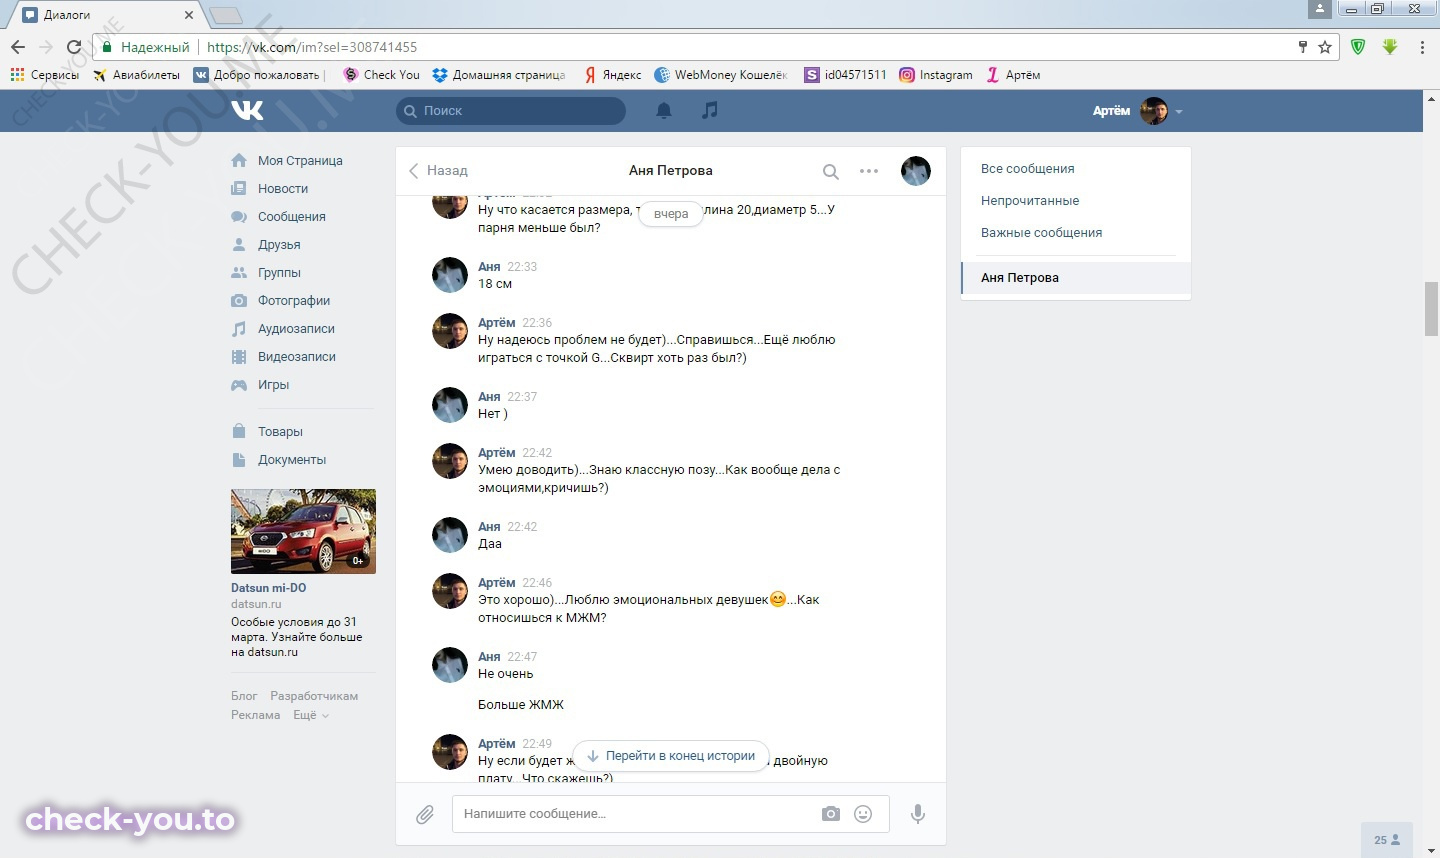The height and width of the screenshot is (858, 1440).
Task: Open Товары in the sidebar
Action: click(280, 431)
